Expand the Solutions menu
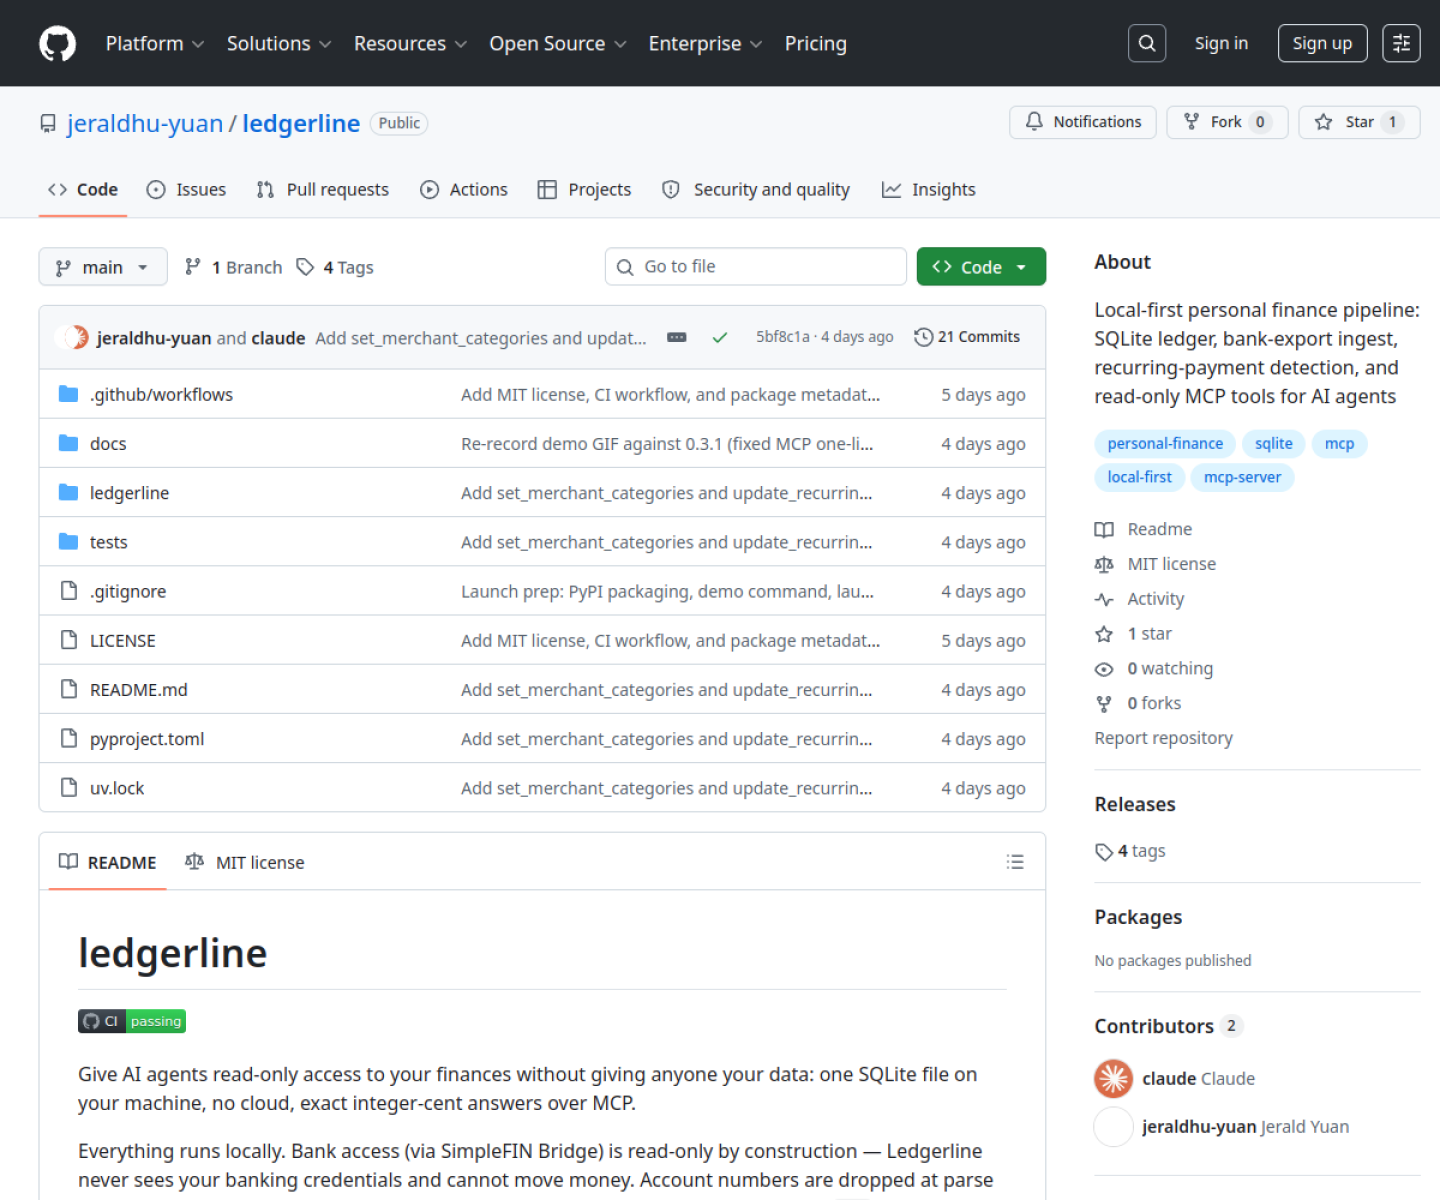Image resolution: width=1440 pixels, height=1200 pixels. 279,44
